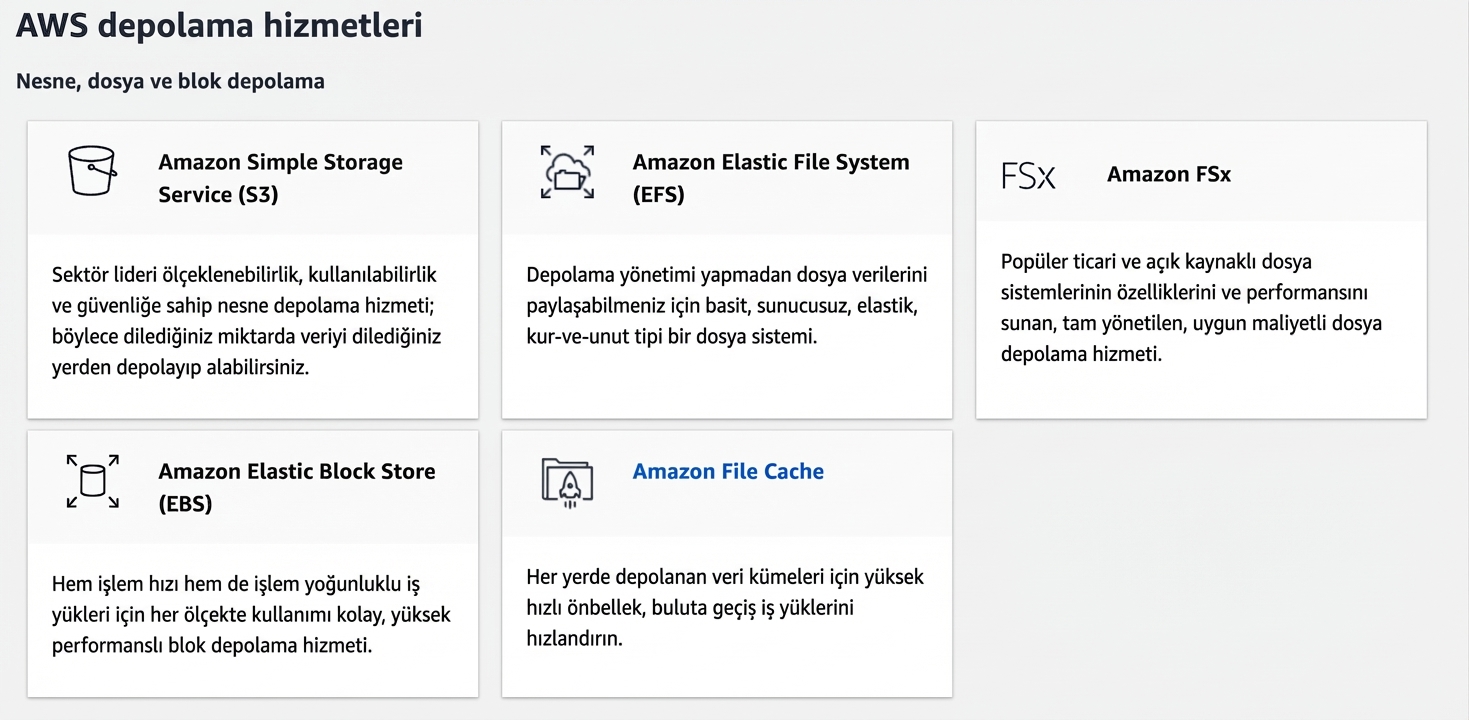Click the Amazon Elastic File System (EFS) title
This screenshot has width=1469, height=720.
click(771, 177)
